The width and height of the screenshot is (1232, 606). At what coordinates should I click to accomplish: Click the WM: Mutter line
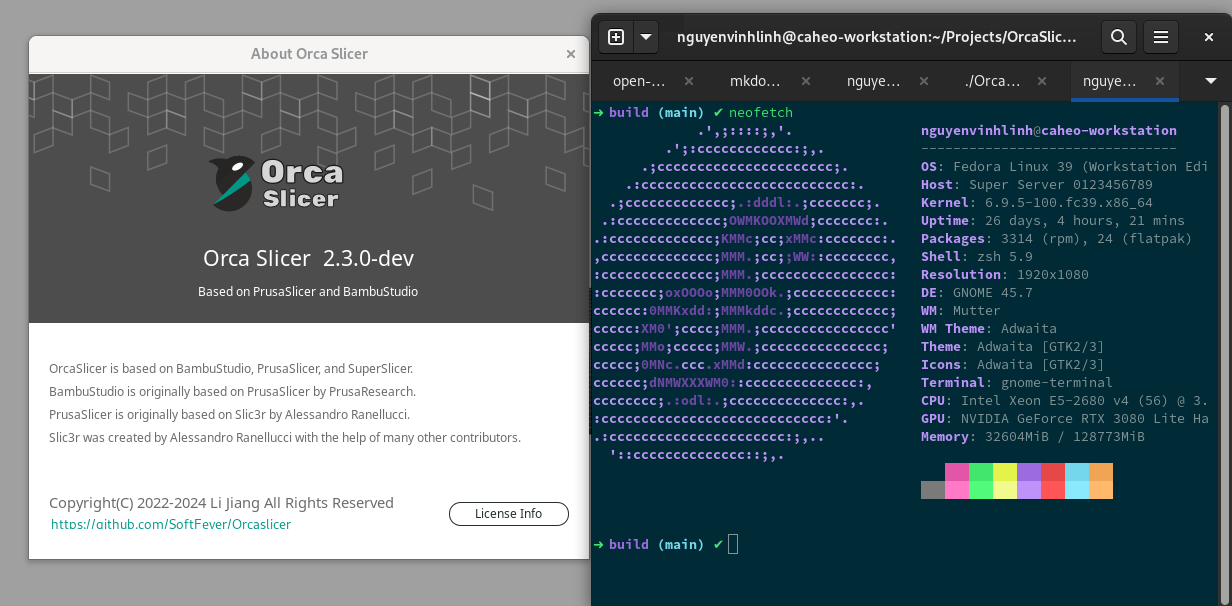click(961, 311)
